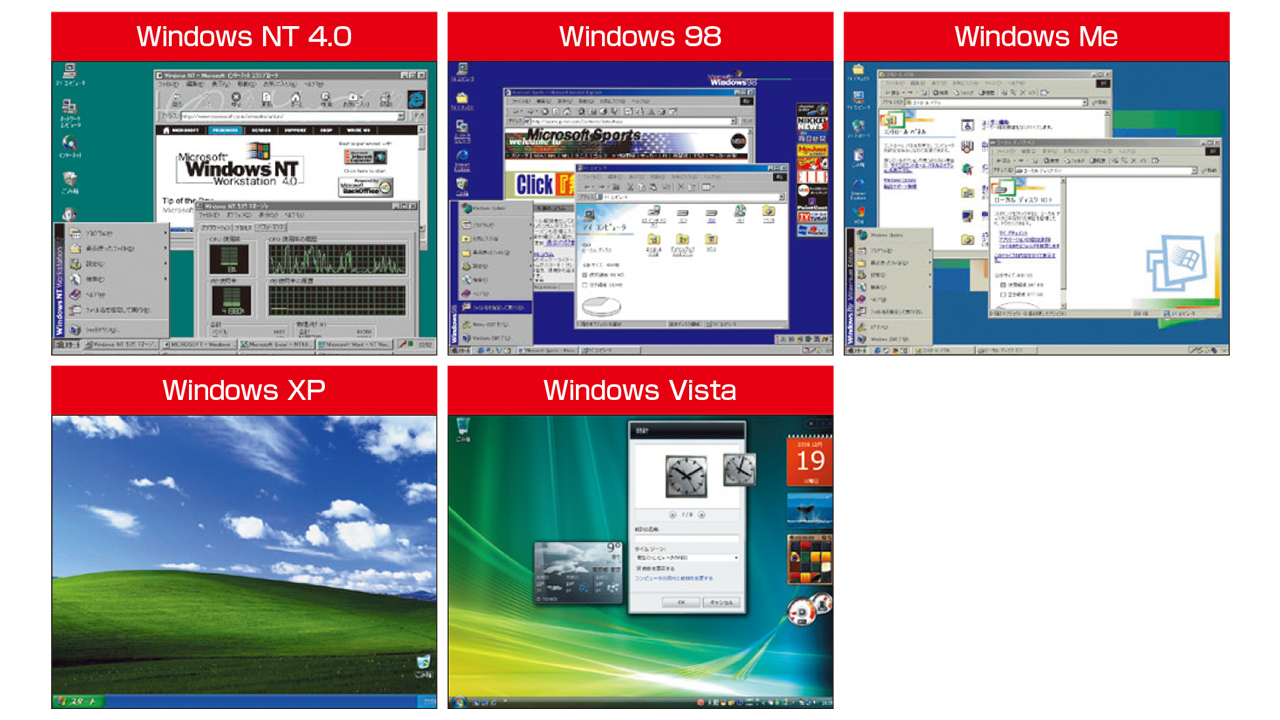1280x720 pixels.
Task: Select My Computer icon in the Windows 98 window
Action: pos(587,214)
